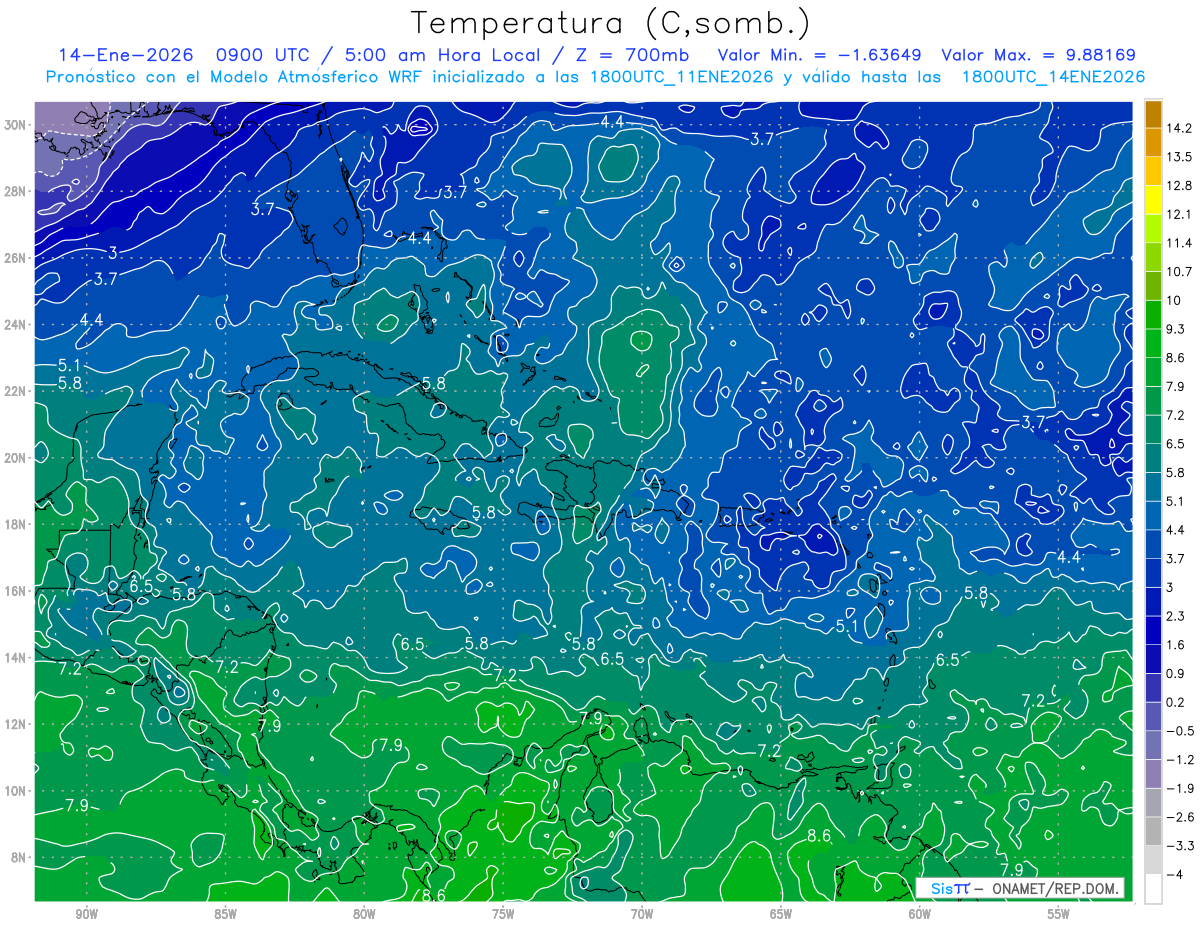This screenshot has height=927, width=1200.
Task: Click the 20N latitude axis label
Action: point(16,458)
